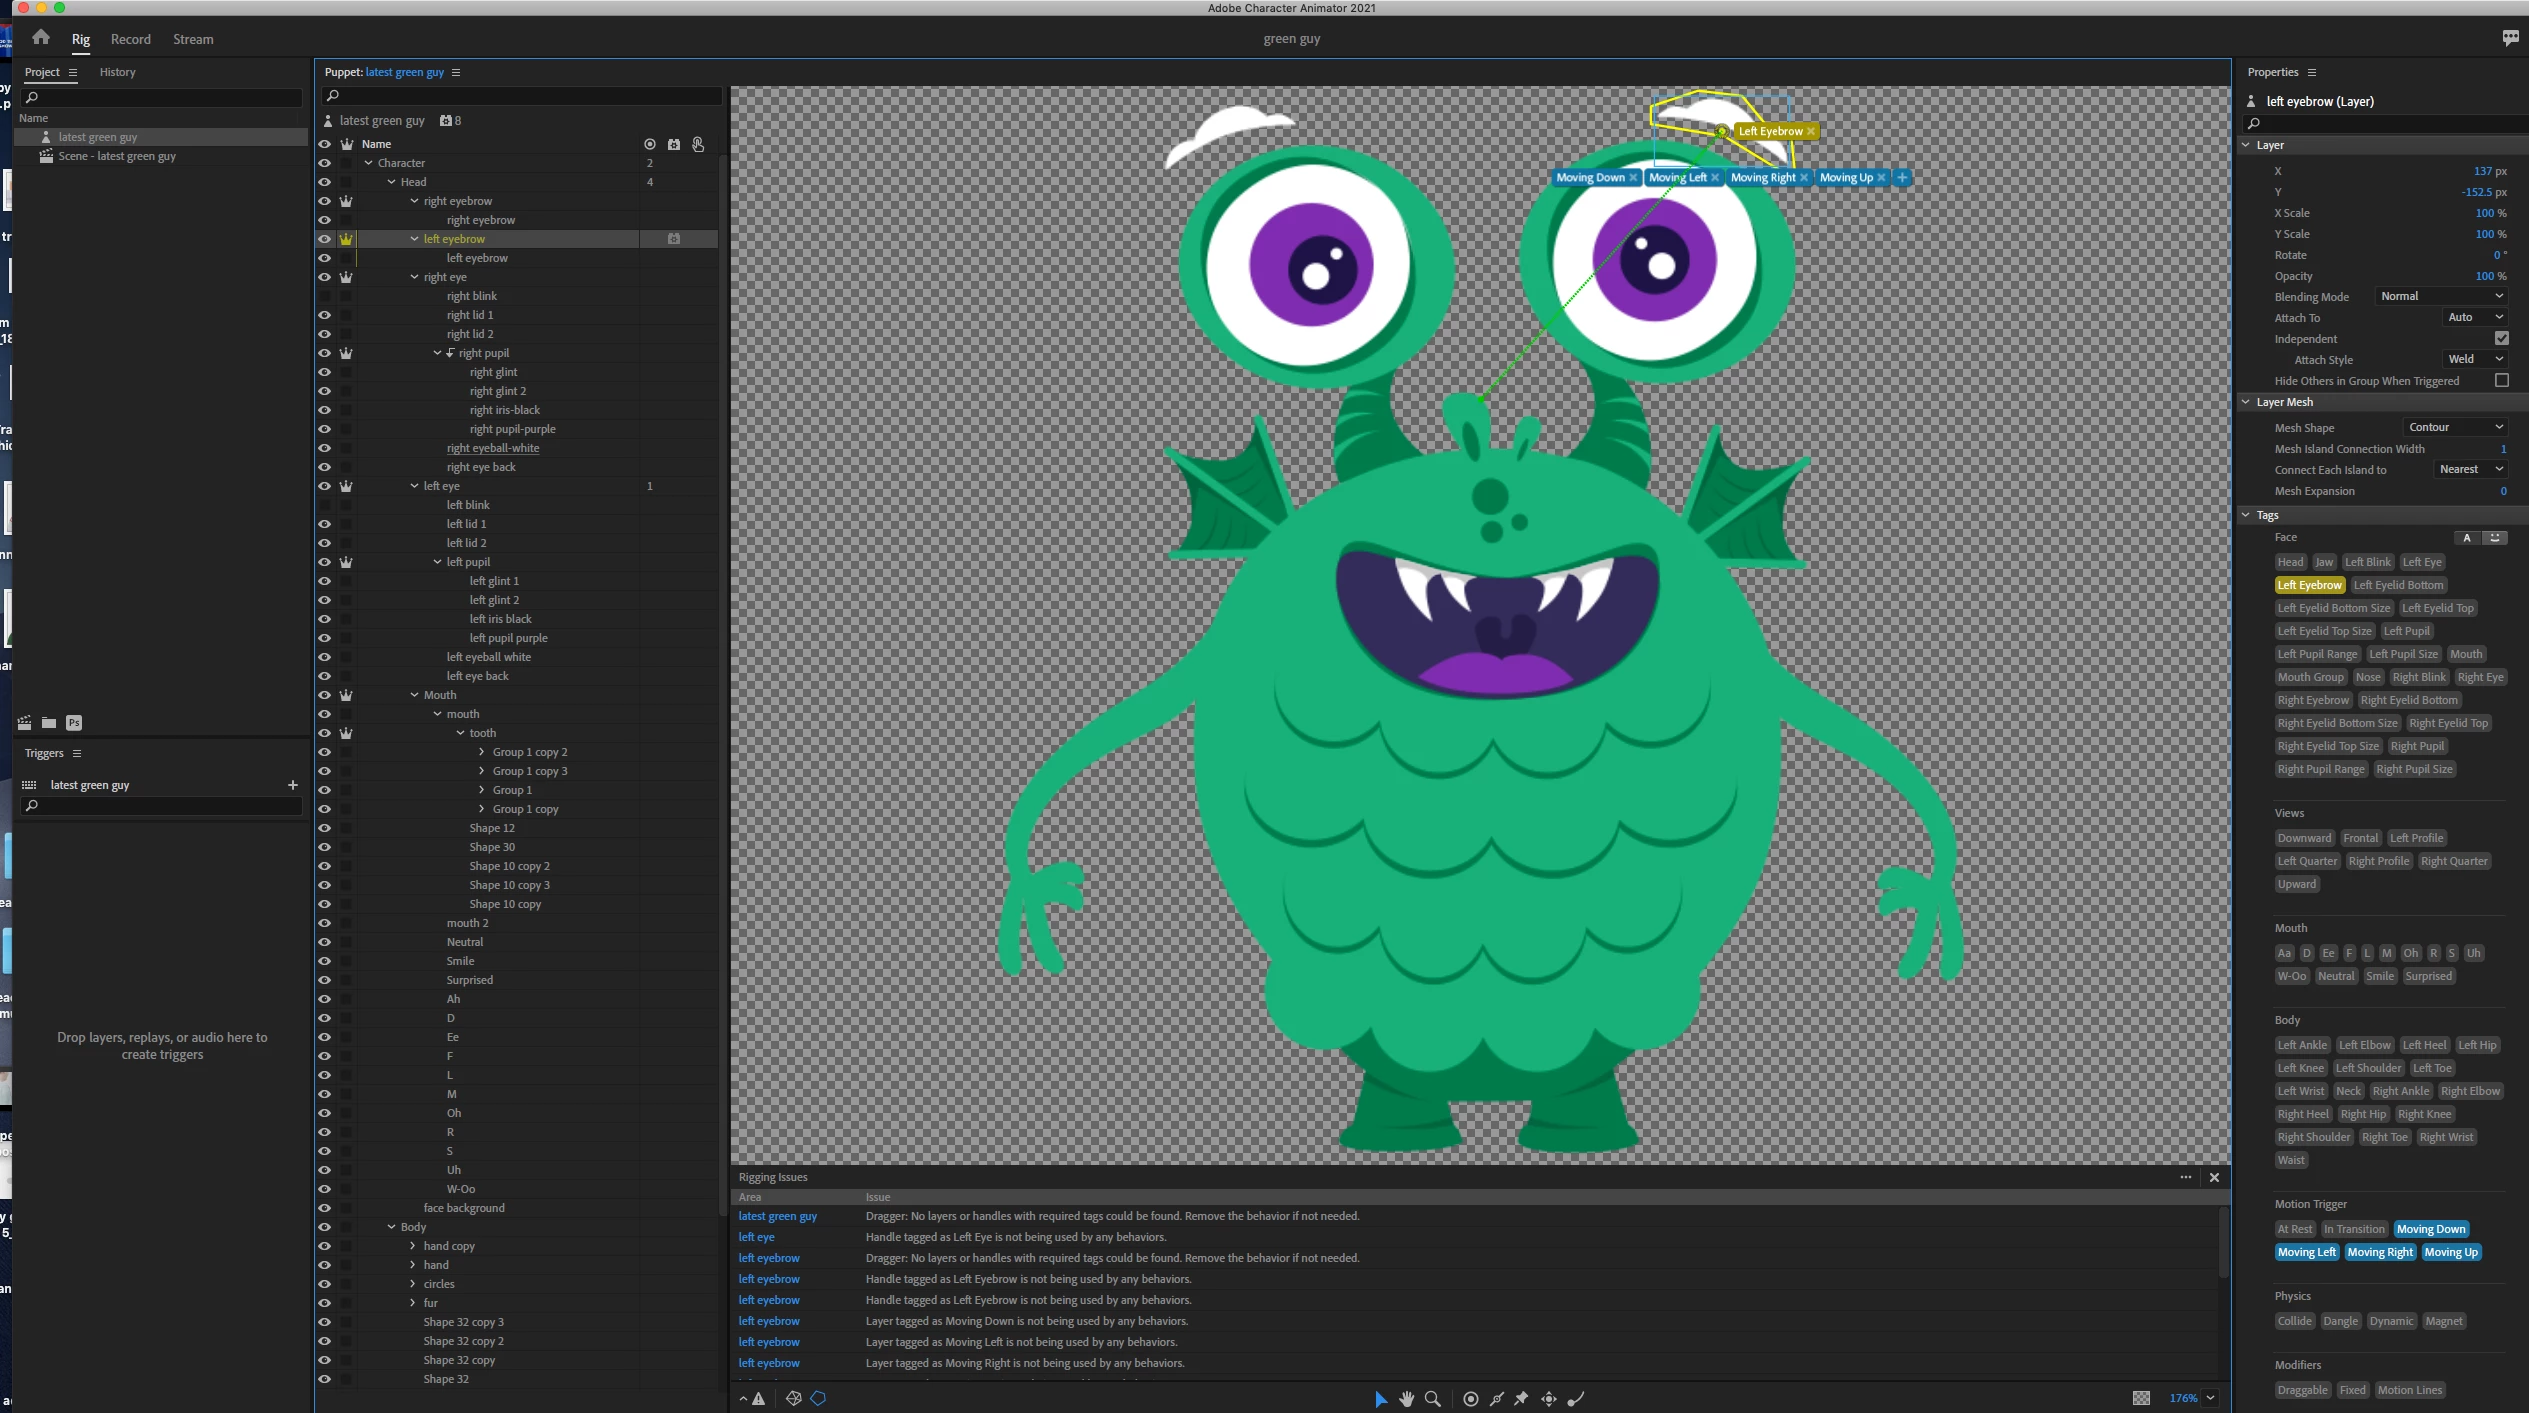Open the Mesh Shape Contour dropdown

tap(2455, 427)
